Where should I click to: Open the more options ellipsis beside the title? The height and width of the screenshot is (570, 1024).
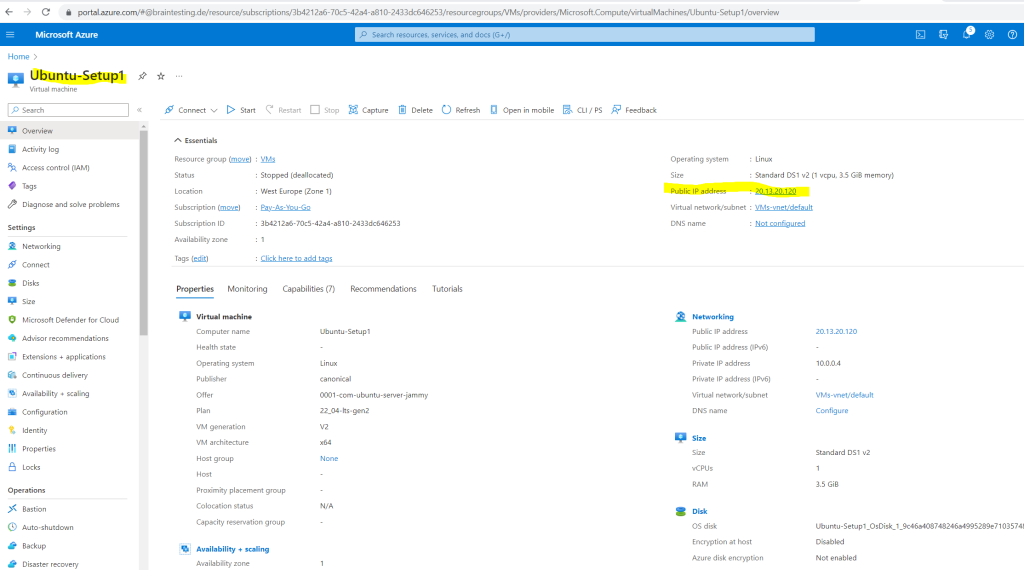(x=179, y=76)
